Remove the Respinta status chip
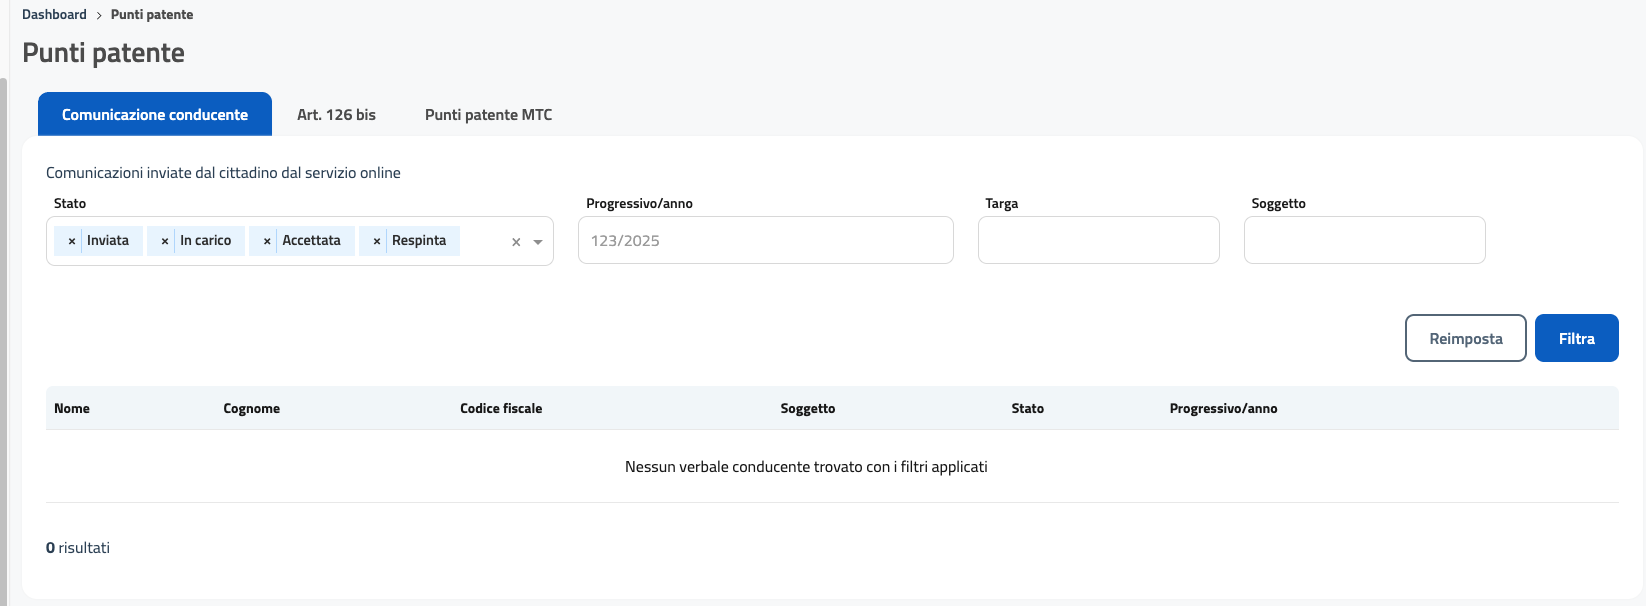The height and width of the screenshot is (606, 1646). (376, 241)
